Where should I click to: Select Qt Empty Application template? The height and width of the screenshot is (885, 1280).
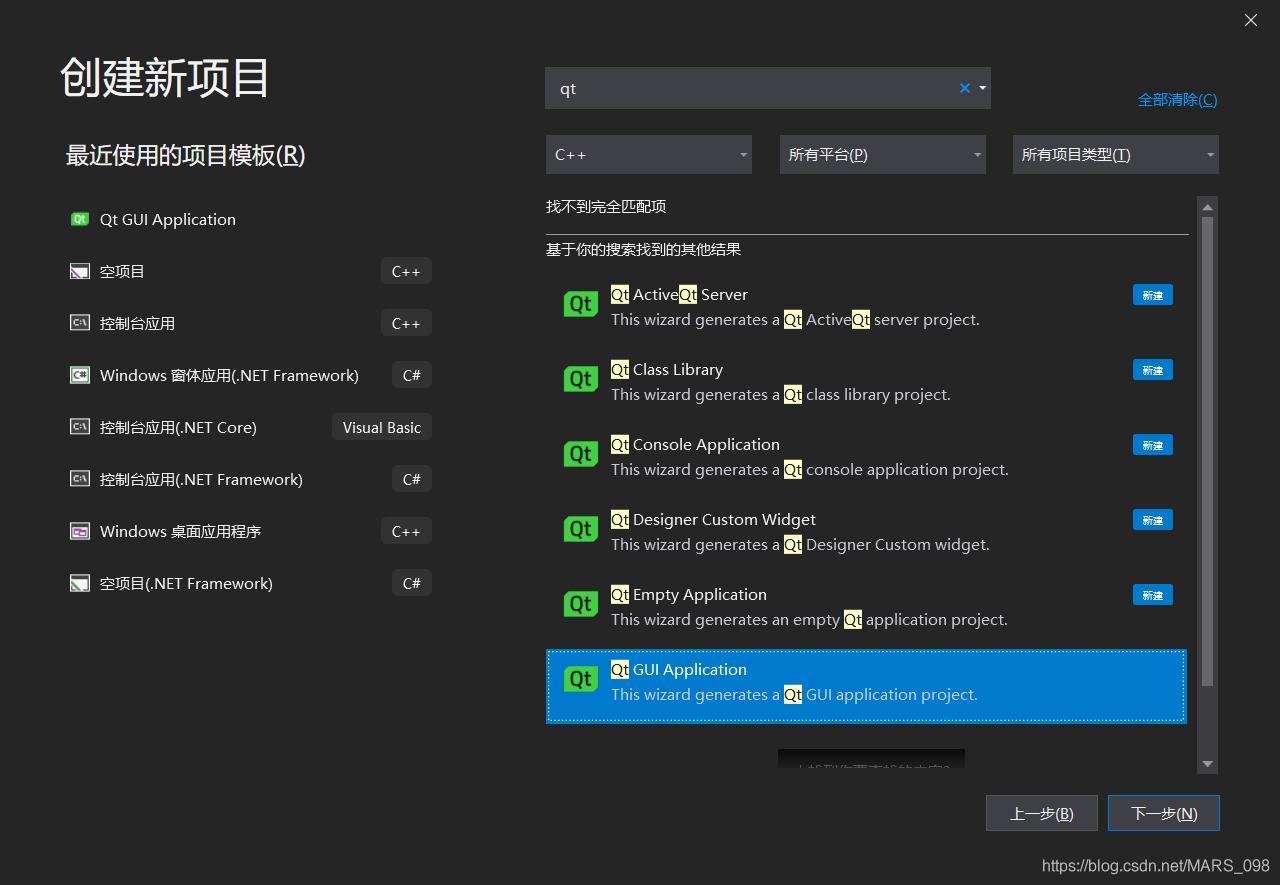point(866,607)
